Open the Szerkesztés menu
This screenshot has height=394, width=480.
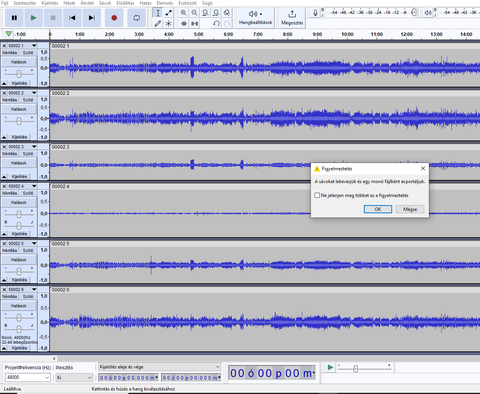click(25, 3)
